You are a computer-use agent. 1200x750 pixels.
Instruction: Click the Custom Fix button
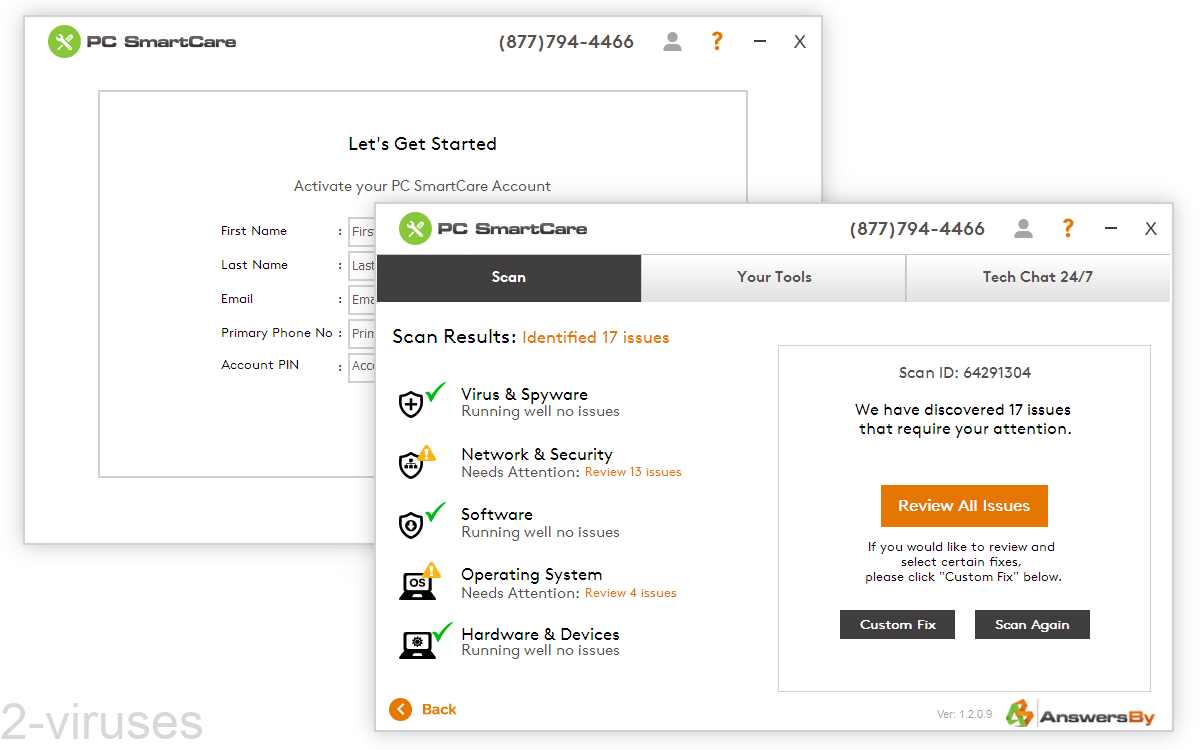(x=897, y=624)
